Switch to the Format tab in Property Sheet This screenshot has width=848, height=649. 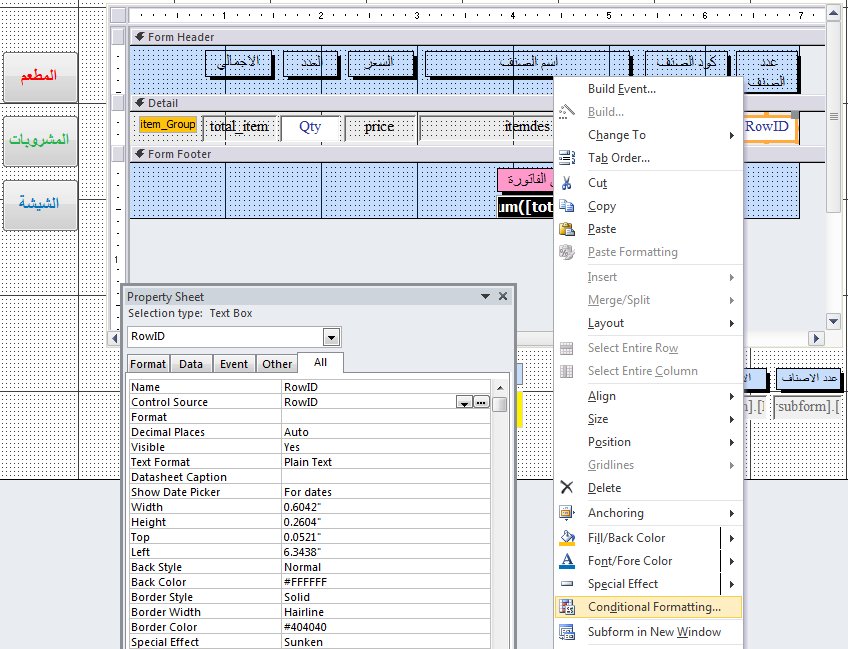point(148,364)
